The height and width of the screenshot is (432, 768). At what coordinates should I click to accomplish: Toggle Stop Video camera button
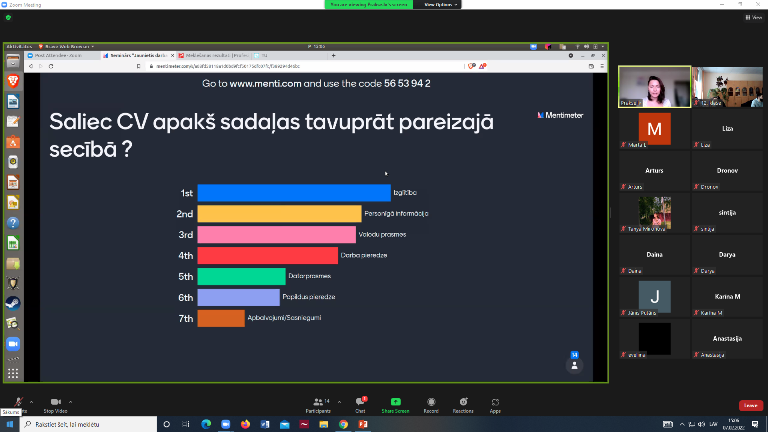coord(55,401)
